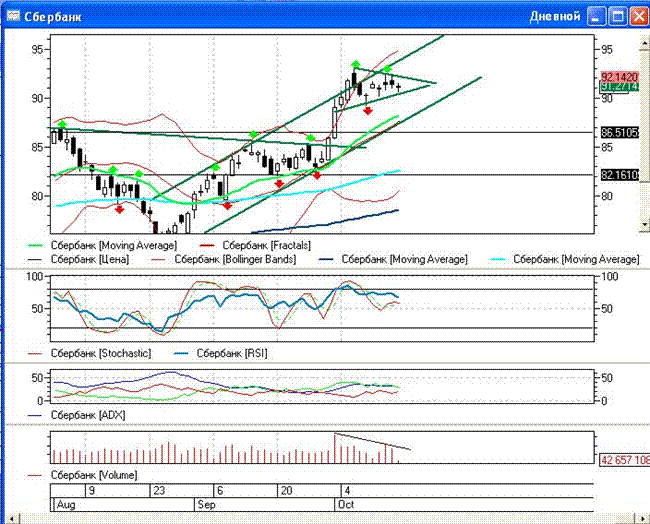Viewport: 650px width, 524px height.
Task: Click the date 23 on the time axis
Action: click(159, 491)
